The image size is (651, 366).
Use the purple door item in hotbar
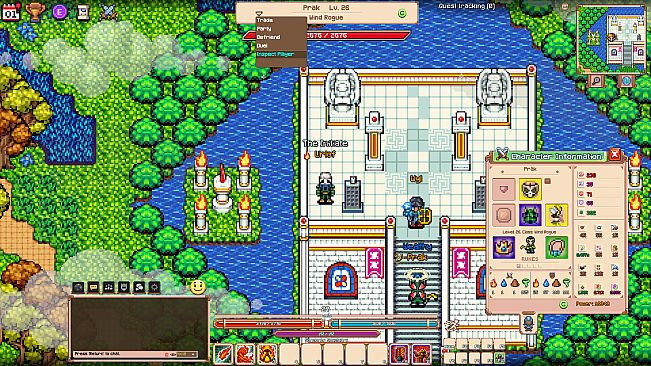(399, 354)
